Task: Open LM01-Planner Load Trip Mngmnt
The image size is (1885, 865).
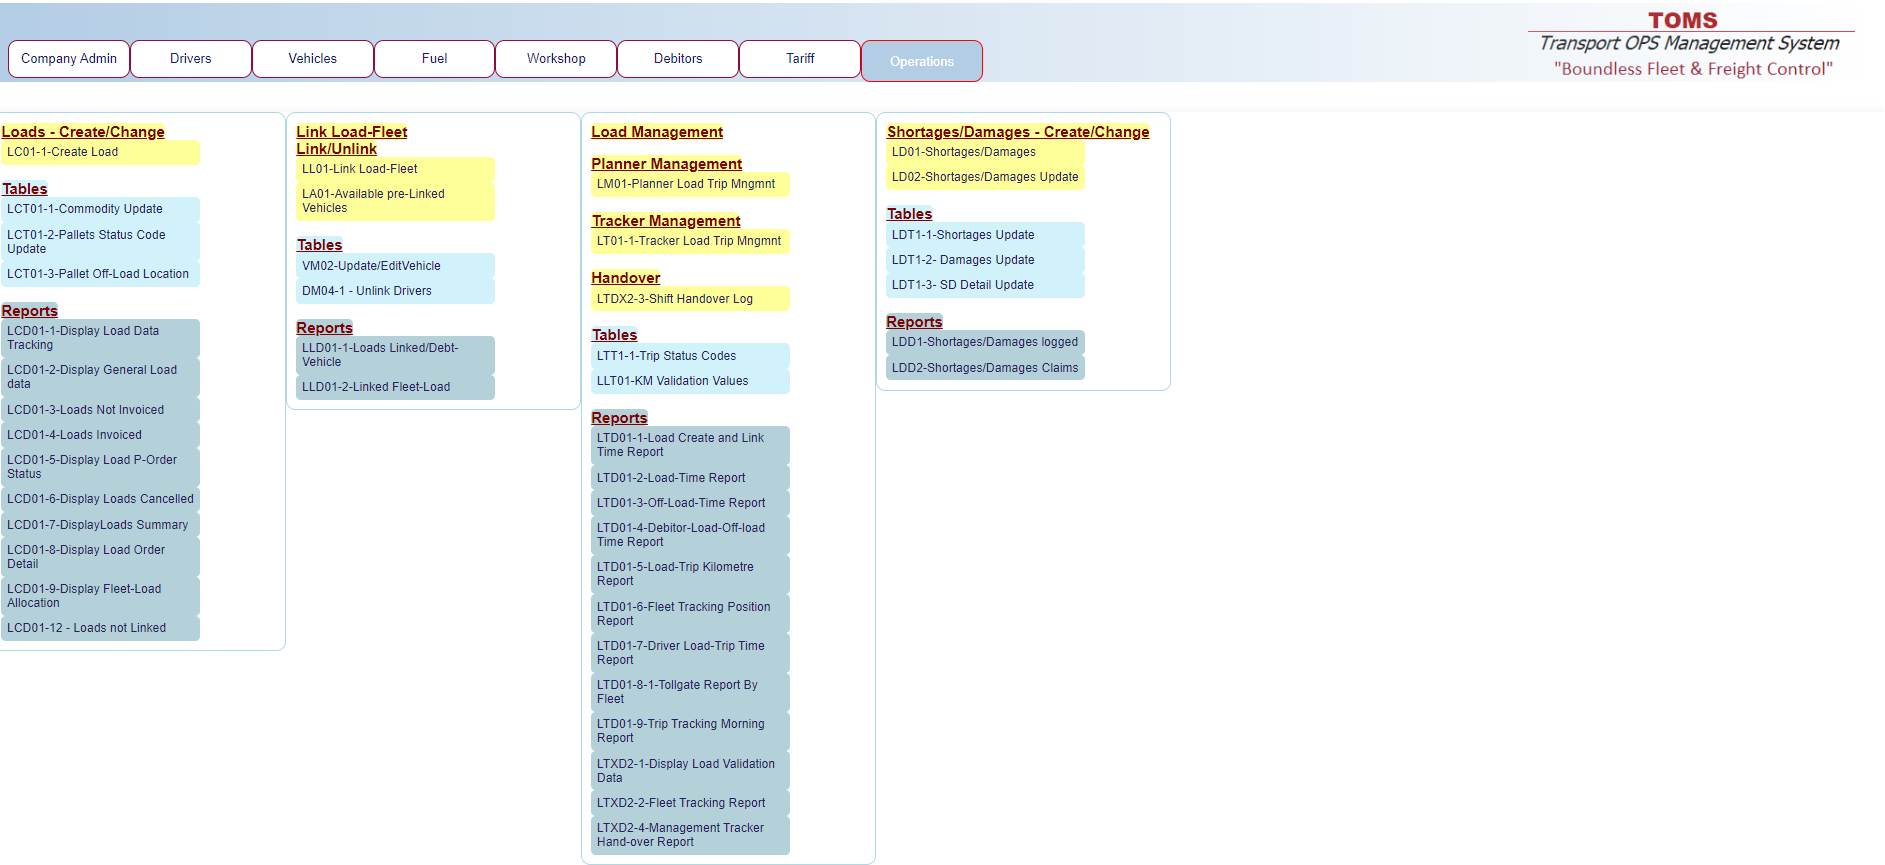Action: pyautogui.click(x=686, y=184)
